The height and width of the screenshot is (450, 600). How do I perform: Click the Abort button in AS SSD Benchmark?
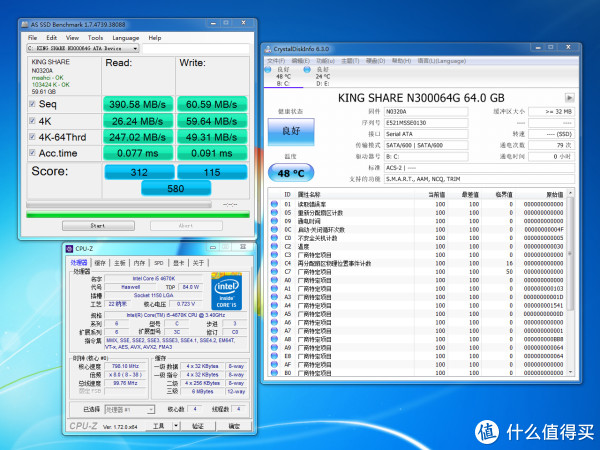pyautogui.click(x=186, y=226)
